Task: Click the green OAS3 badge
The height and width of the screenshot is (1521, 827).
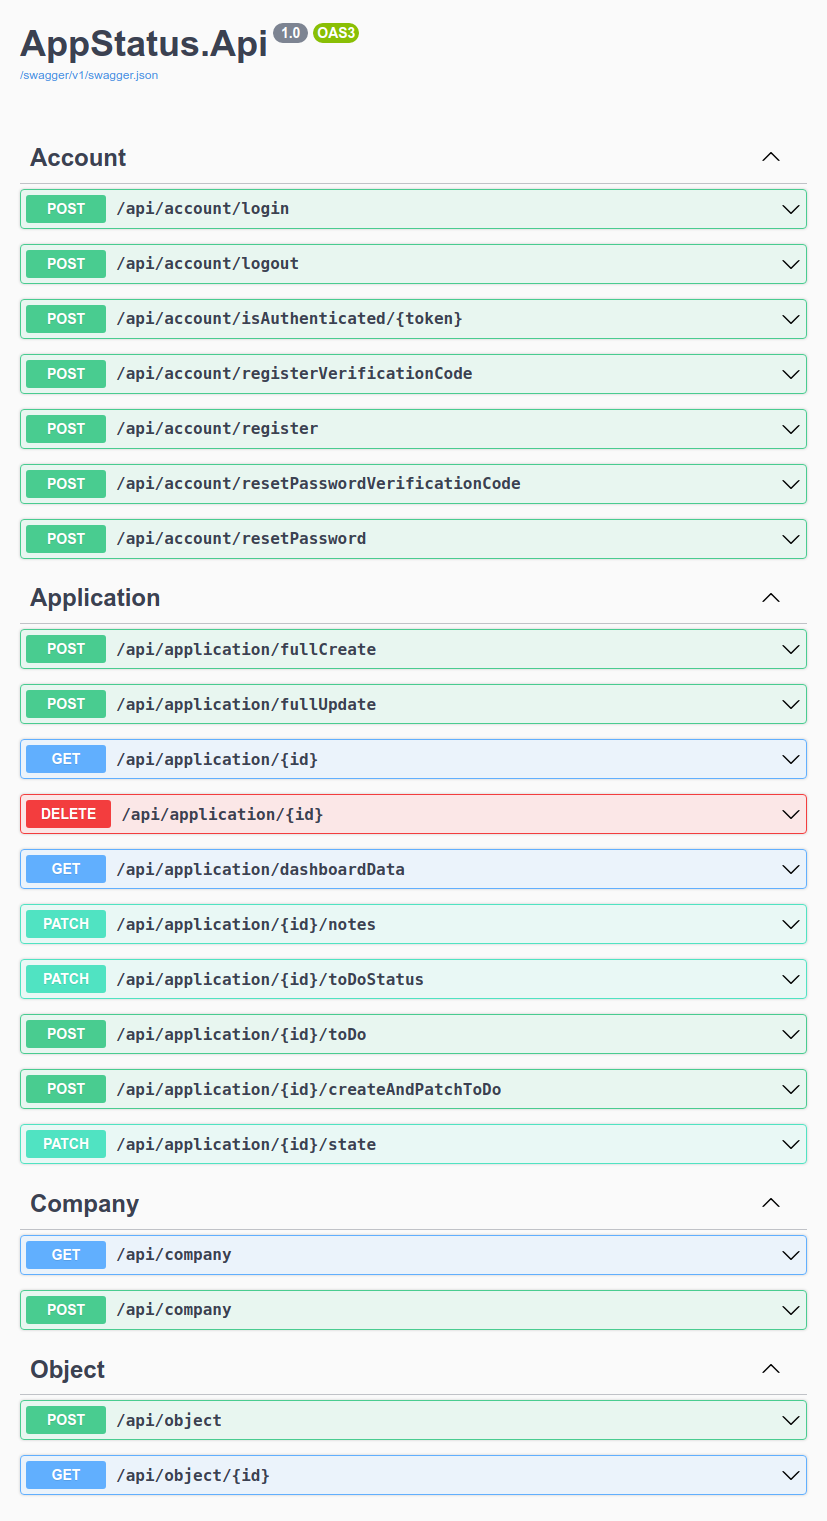Action: pyautogui.click(x=335, y=33)
